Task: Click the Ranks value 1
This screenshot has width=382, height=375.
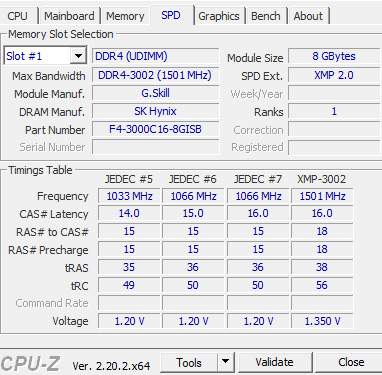Action: click(x=334, y=111)
